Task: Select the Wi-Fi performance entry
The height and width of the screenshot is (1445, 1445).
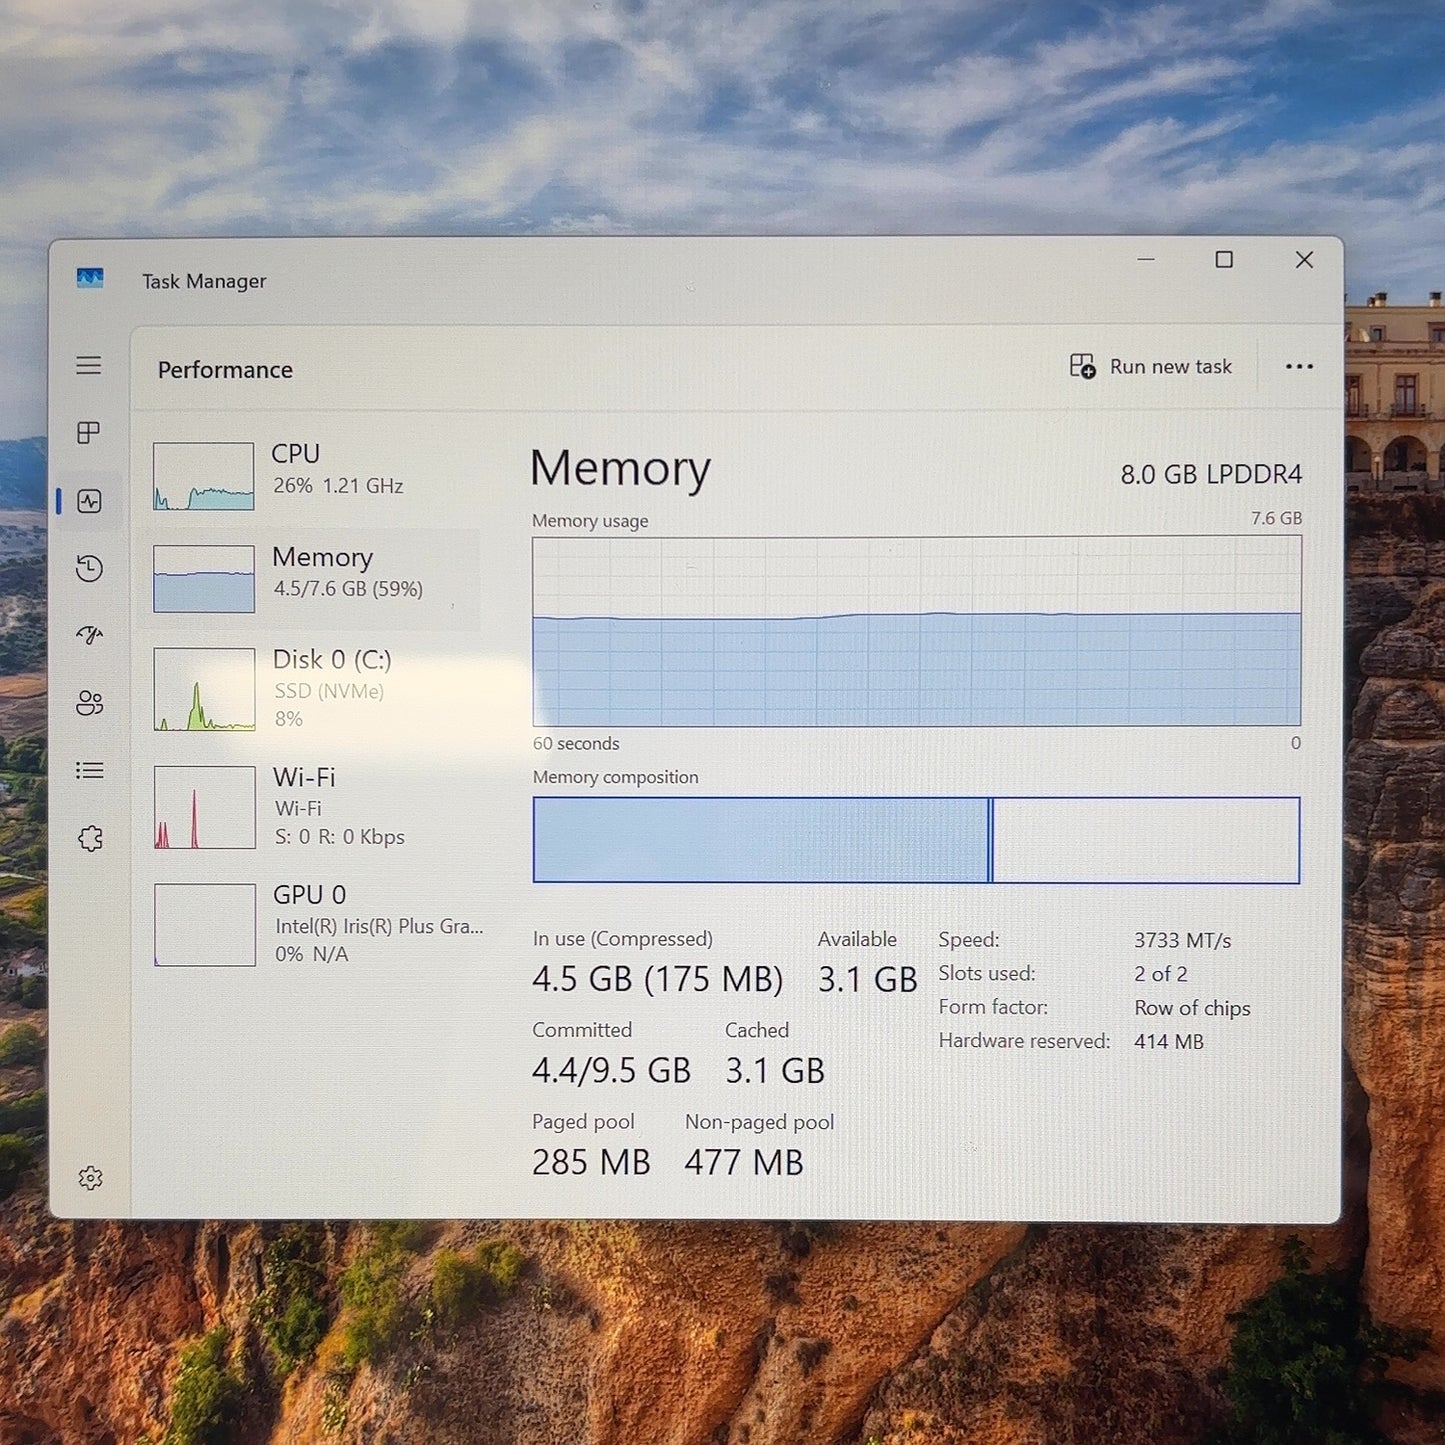Action: point(312,806)
